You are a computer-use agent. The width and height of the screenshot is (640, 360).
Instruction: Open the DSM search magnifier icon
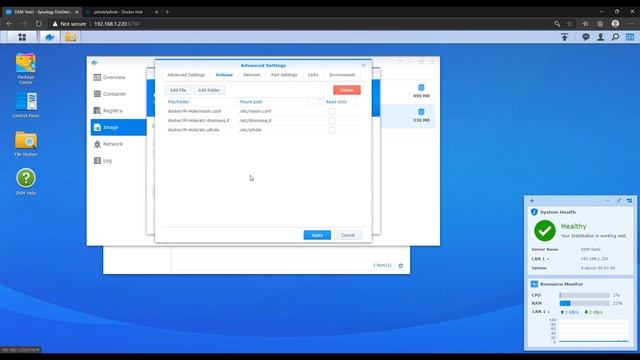[x=615, y=37]
